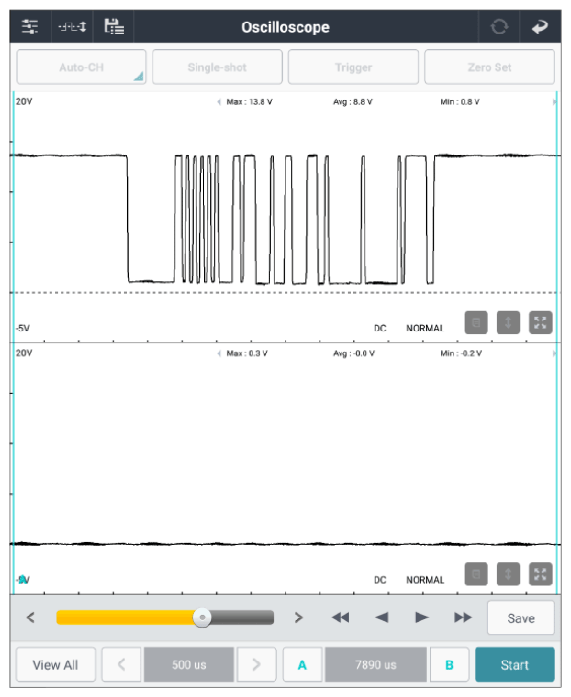Open the Auto-CH dropdown

click(81, 67)
